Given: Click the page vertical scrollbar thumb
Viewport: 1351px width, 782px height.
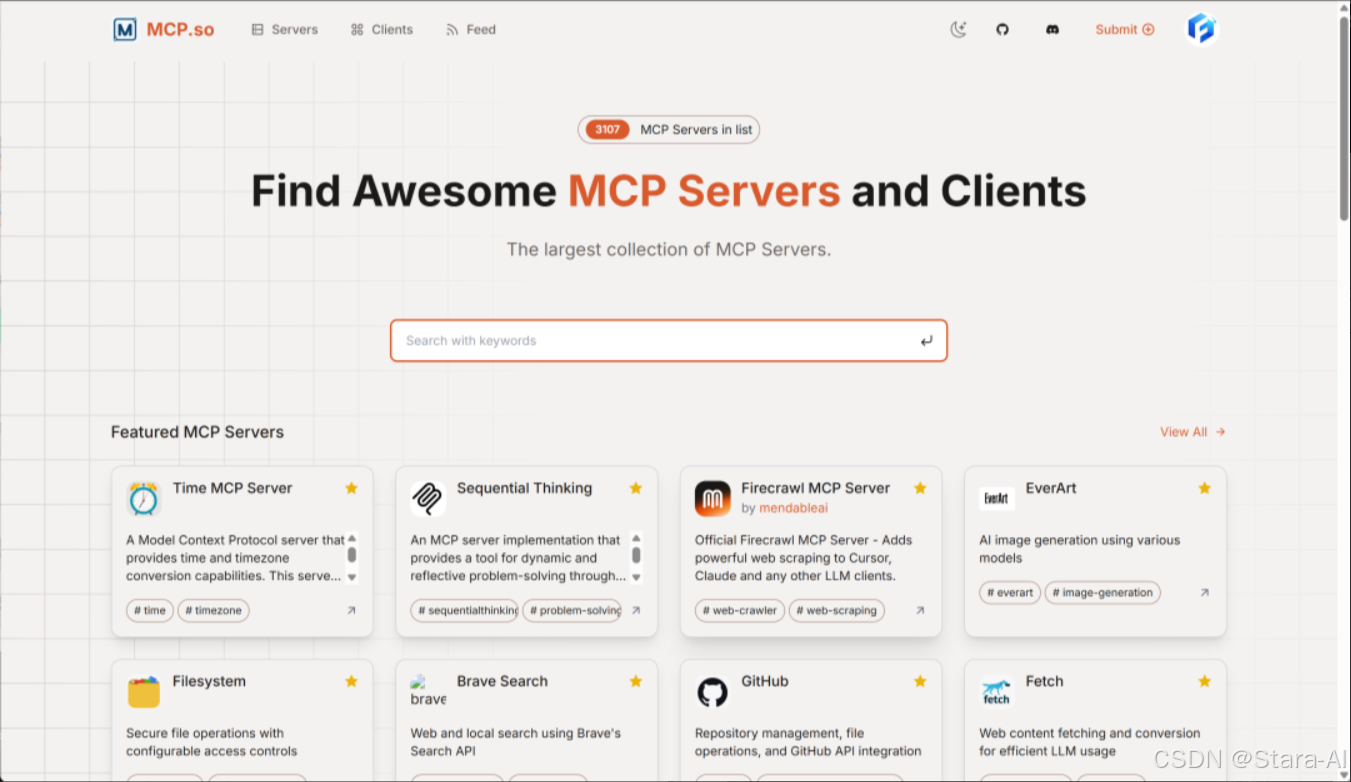Looking at the screenshot, I should pos(1344,118).
